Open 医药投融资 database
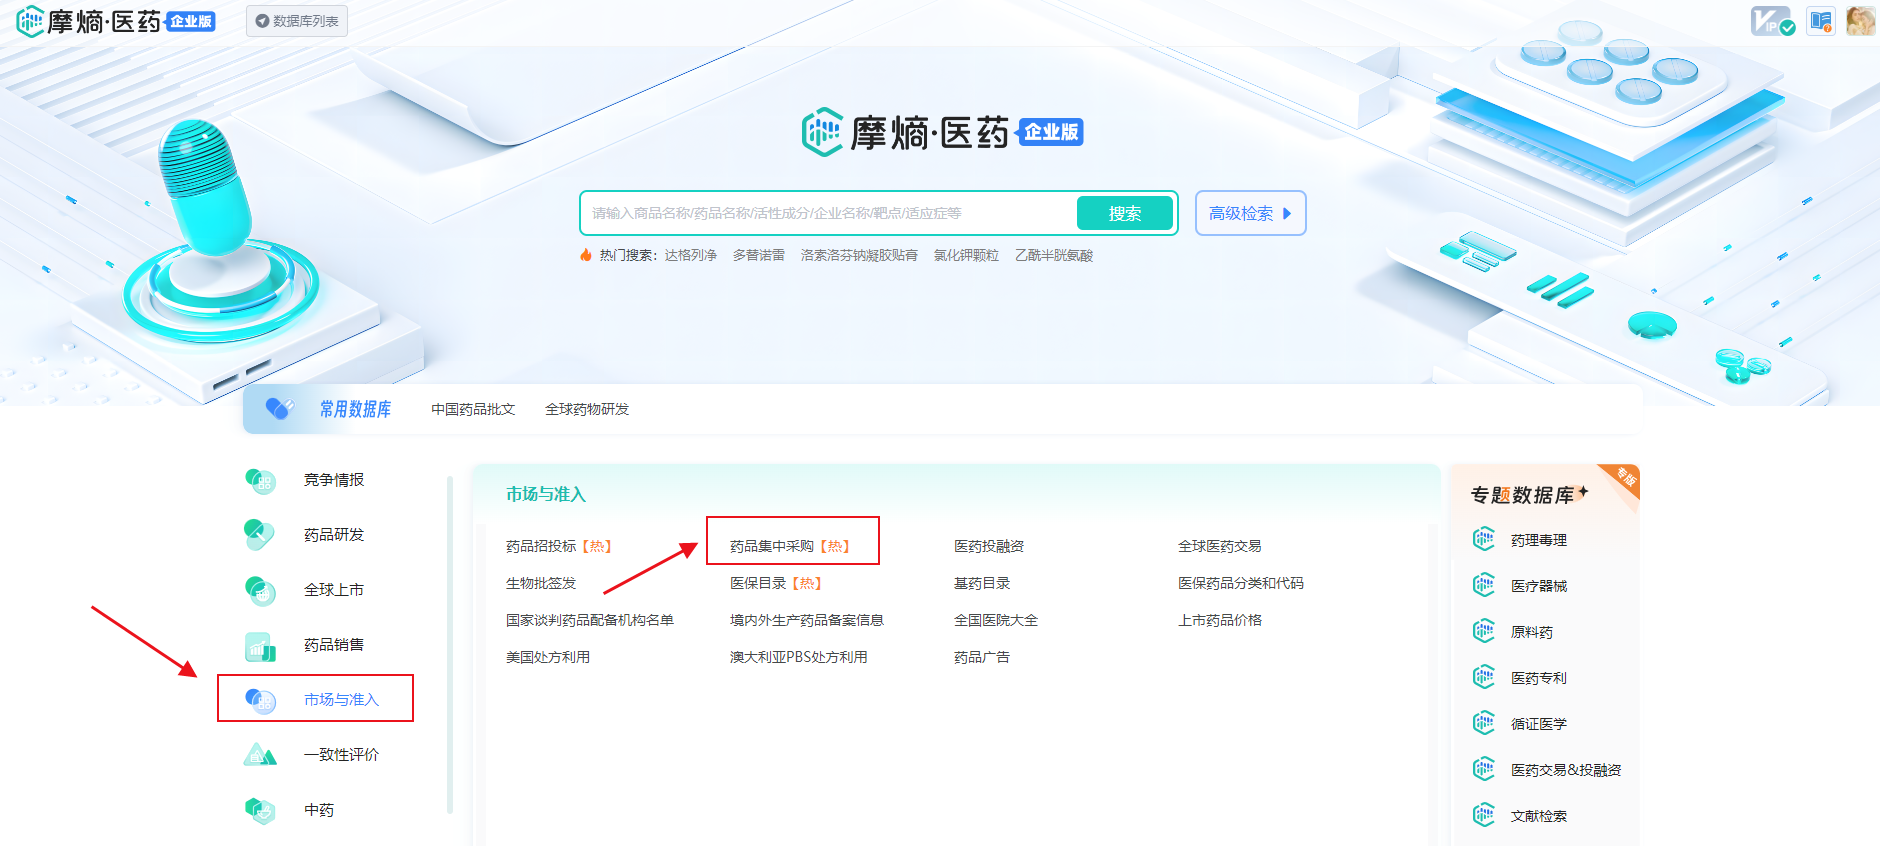Viewport: 1880px width, 846px height. click(x=989, y=546)
